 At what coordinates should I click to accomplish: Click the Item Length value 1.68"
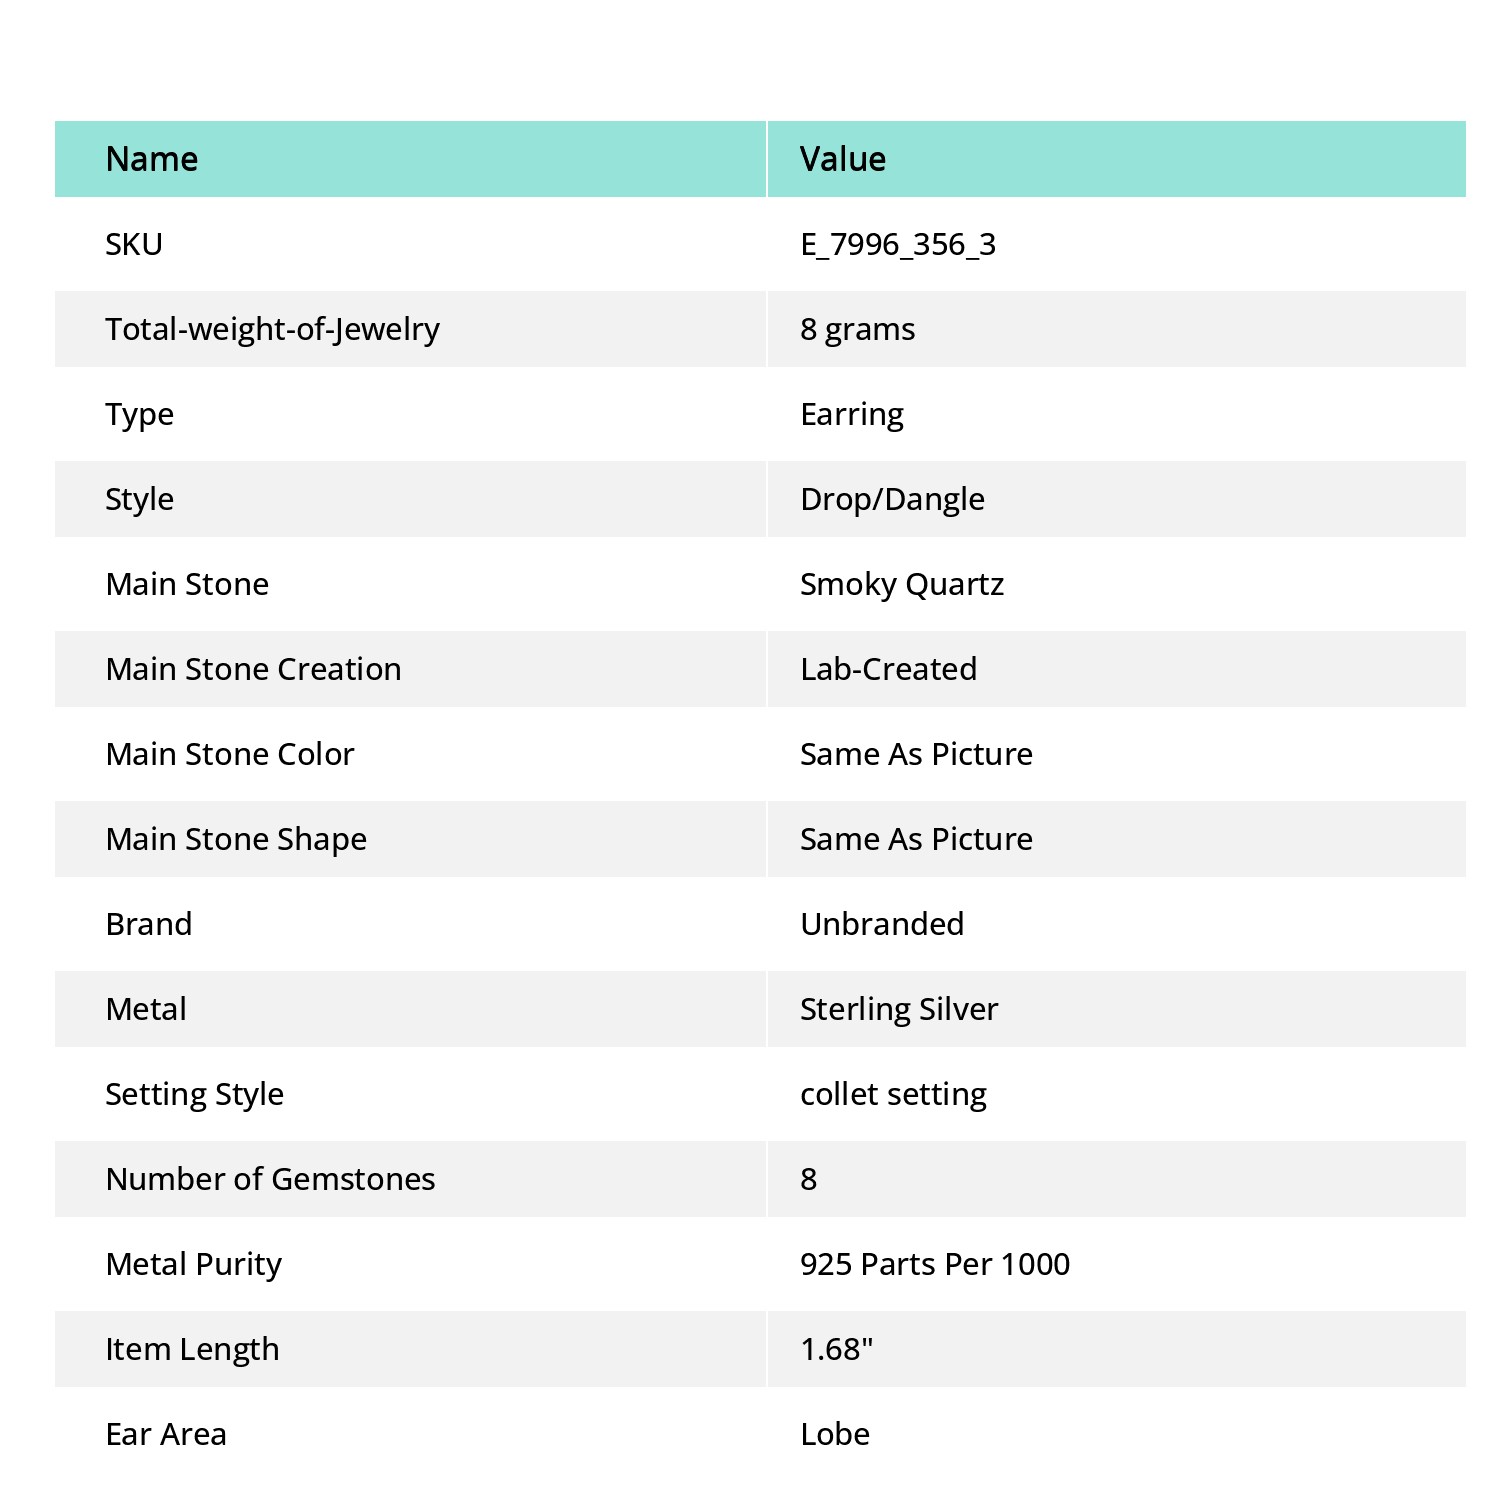(x=837, y=1349)
